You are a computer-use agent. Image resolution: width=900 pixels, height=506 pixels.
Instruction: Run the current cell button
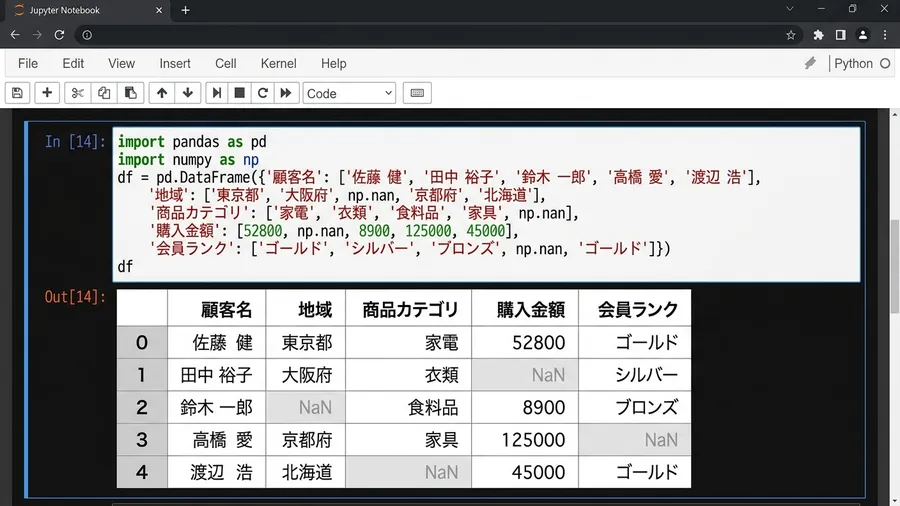pos(217,93)
